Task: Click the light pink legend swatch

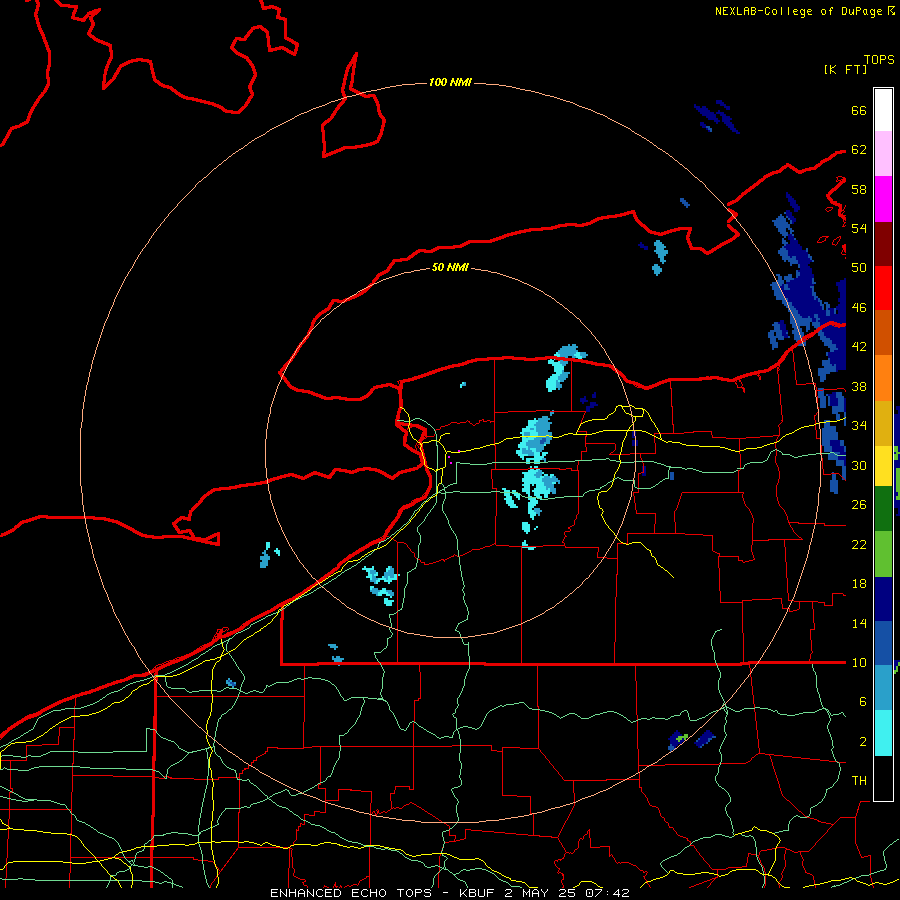Action: tap(883, 153)
